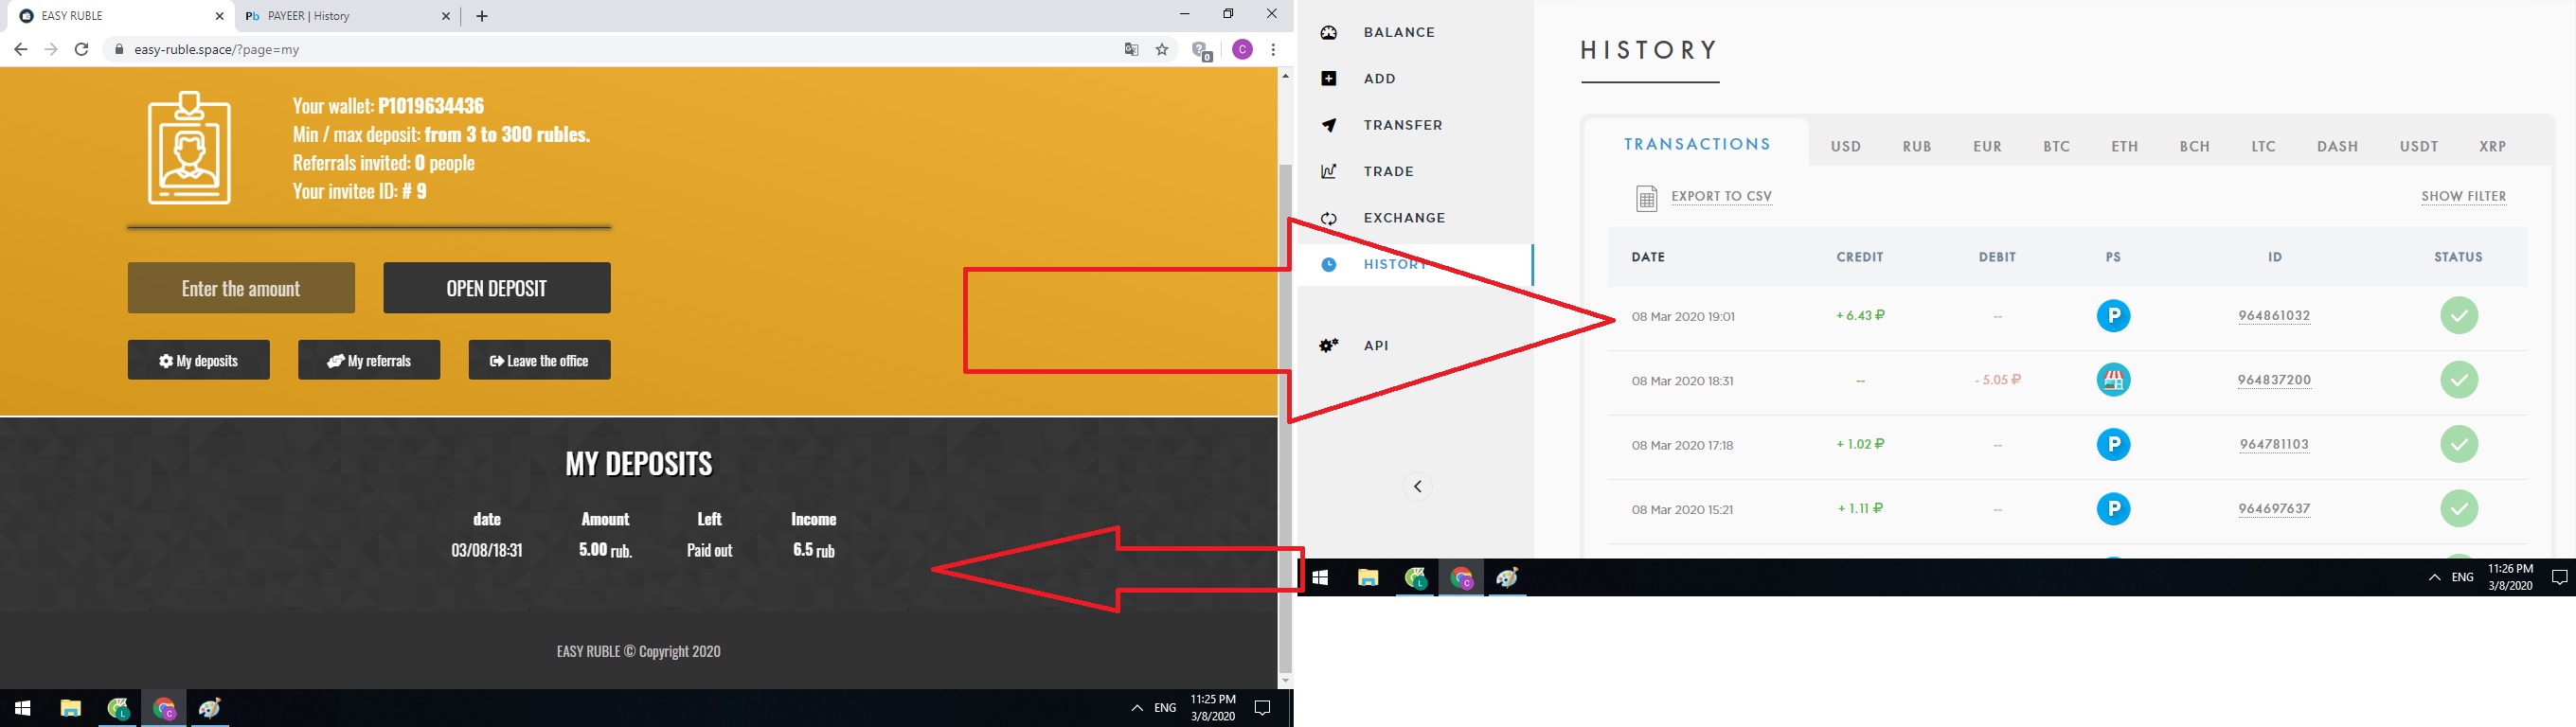Click shop icon for 18:31 transaction
The width and height of the screenshot is (2576, 727).
2113,380
